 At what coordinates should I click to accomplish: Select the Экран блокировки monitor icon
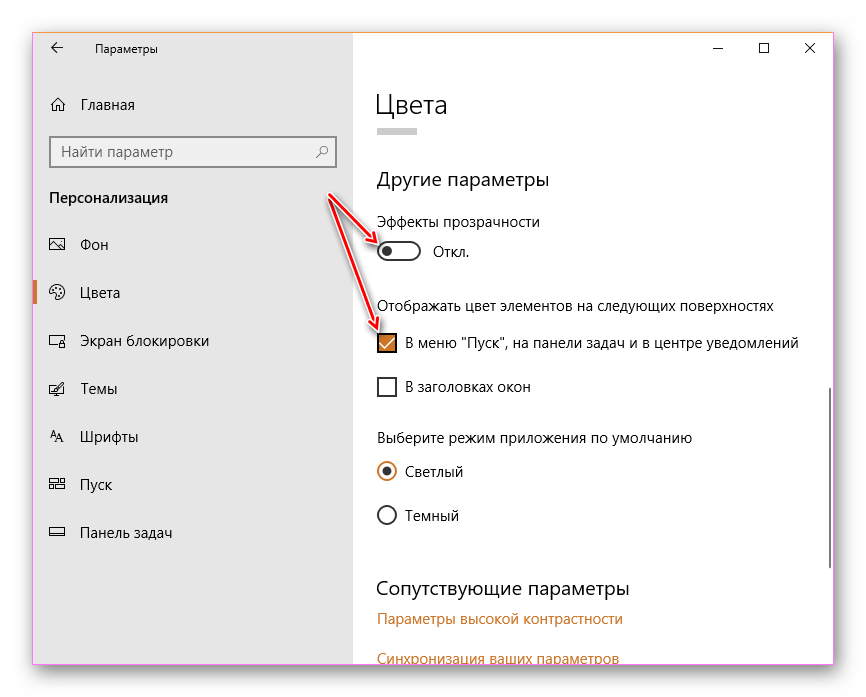coord(57,341)
